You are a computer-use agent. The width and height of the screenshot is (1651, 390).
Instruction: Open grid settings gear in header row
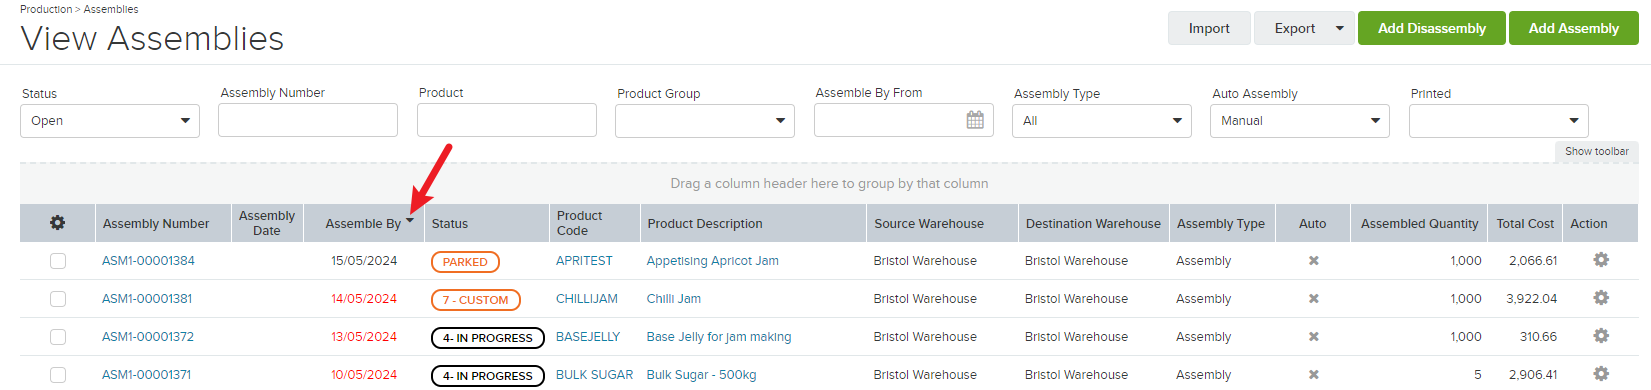coord(57,223)
